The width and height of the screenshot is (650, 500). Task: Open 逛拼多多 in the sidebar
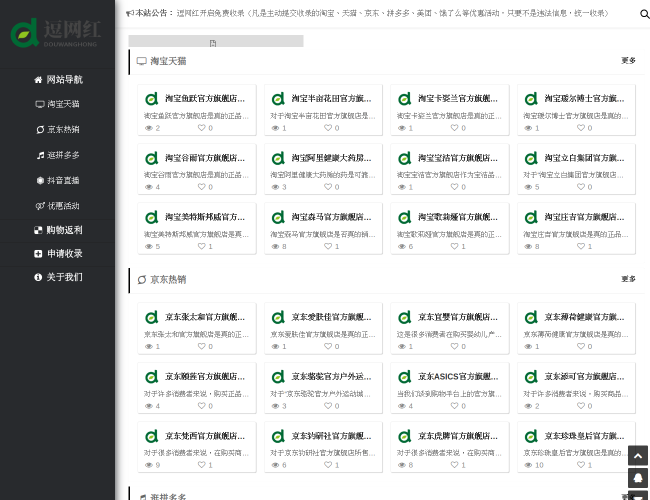click(x=57, y=155)
